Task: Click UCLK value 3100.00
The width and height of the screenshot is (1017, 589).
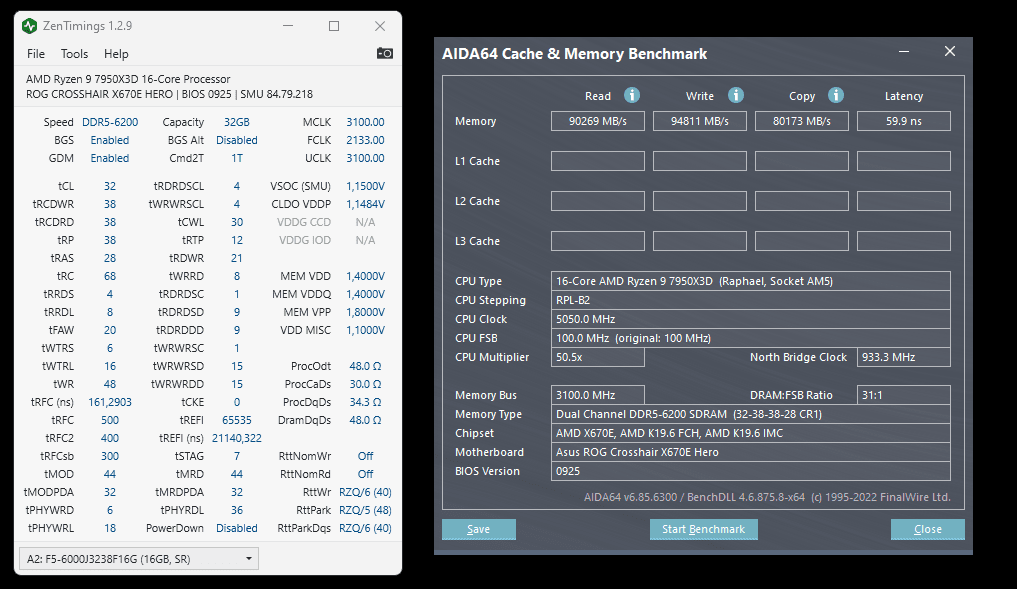Action: pos(365,158)
